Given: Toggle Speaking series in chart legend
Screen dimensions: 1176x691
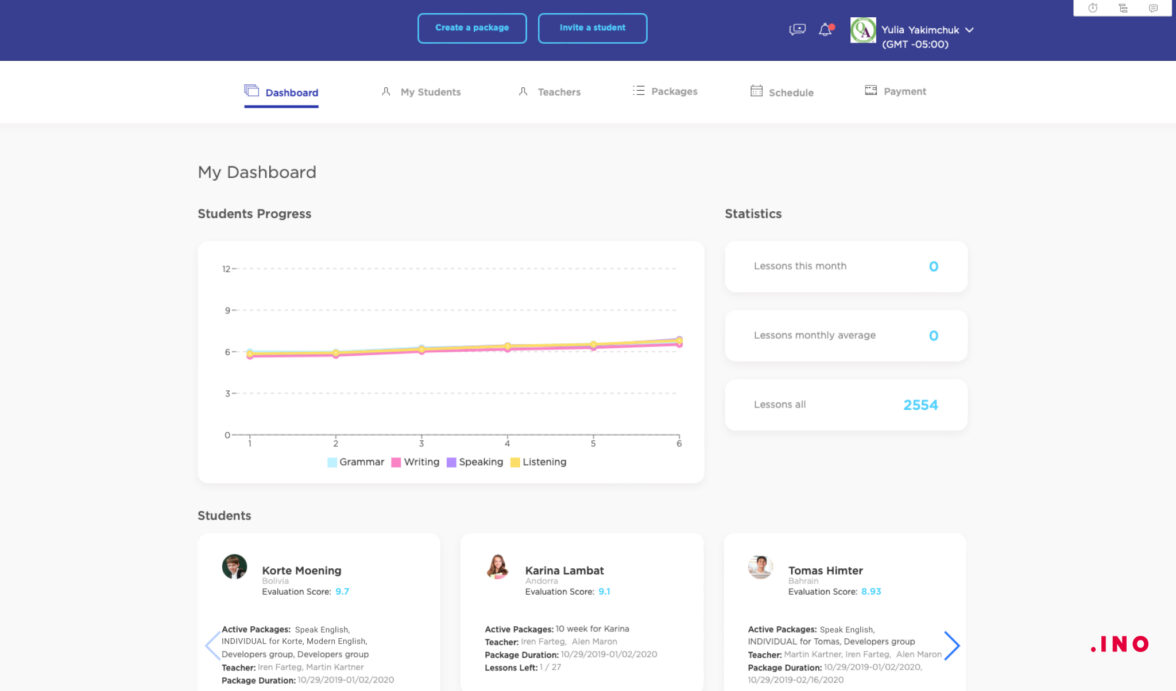Looking at the screenshot, I should [474, 462].
